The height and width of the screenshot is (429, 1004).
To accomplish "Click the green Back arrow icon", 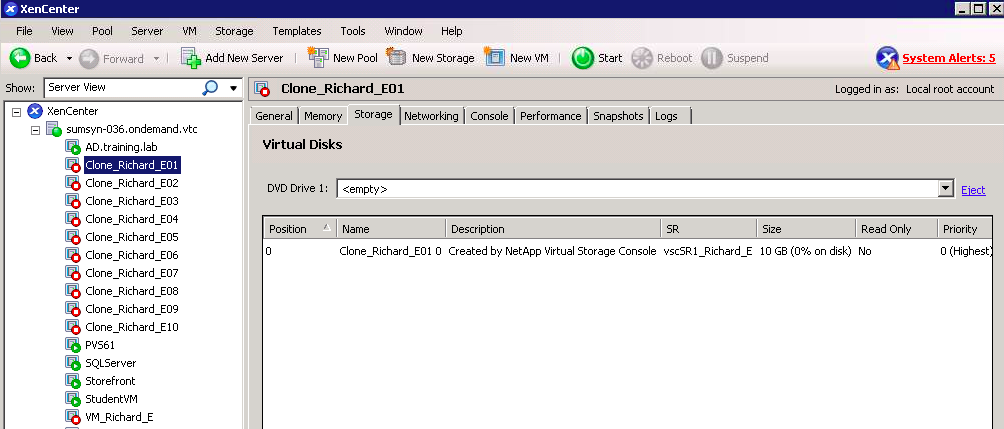I will pos(20,58).
